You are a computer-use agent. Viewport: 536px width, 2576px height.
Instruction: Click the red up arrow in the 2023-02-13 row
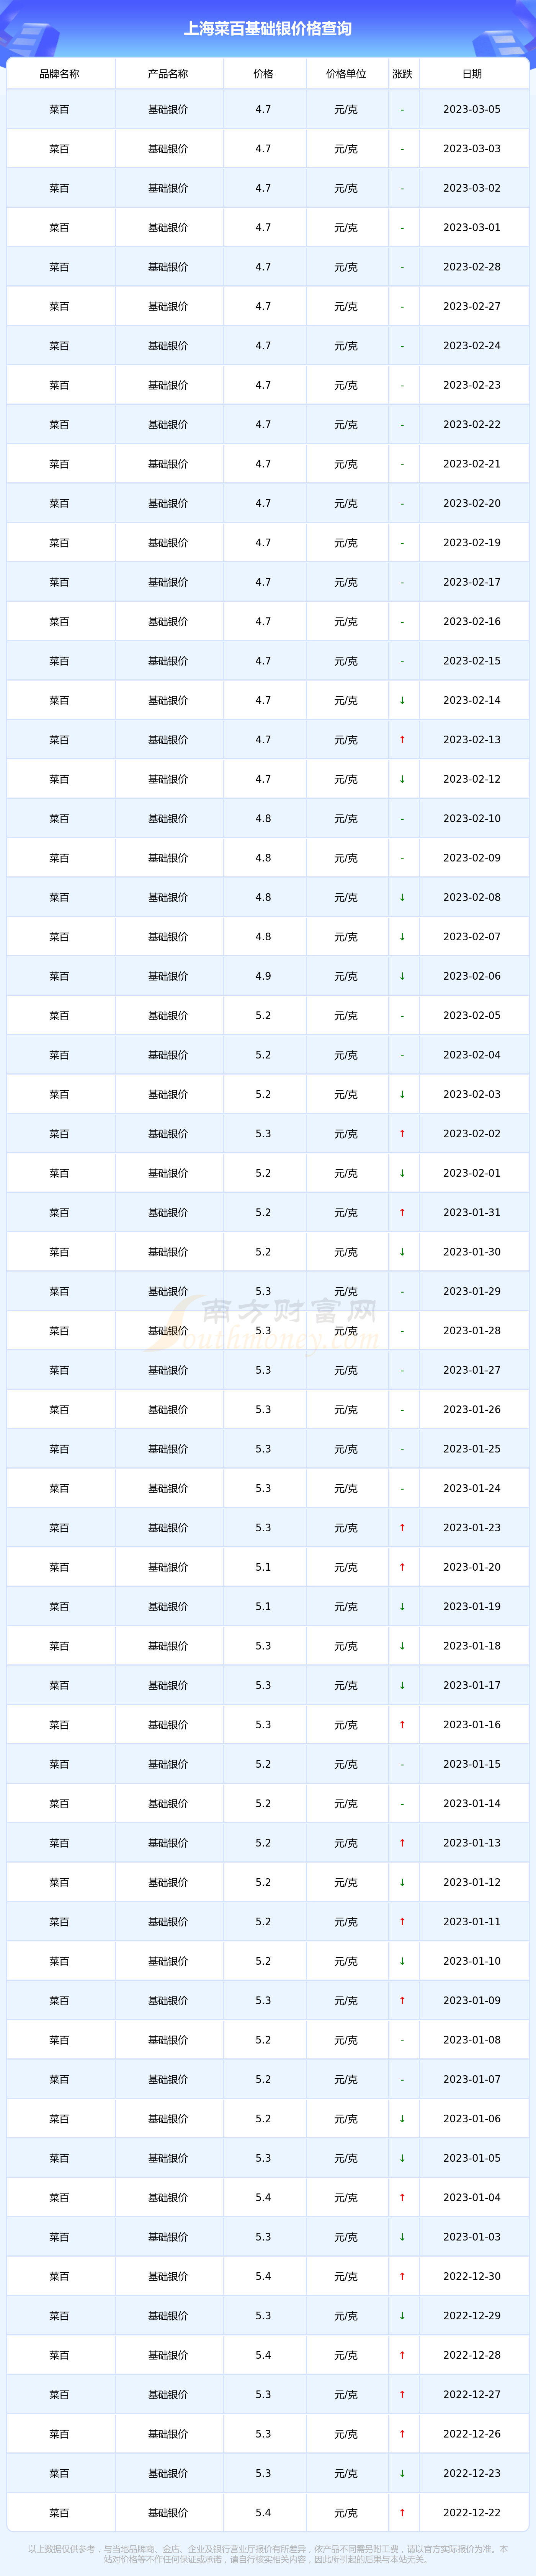pyautogui.click(x=402, y=740)
